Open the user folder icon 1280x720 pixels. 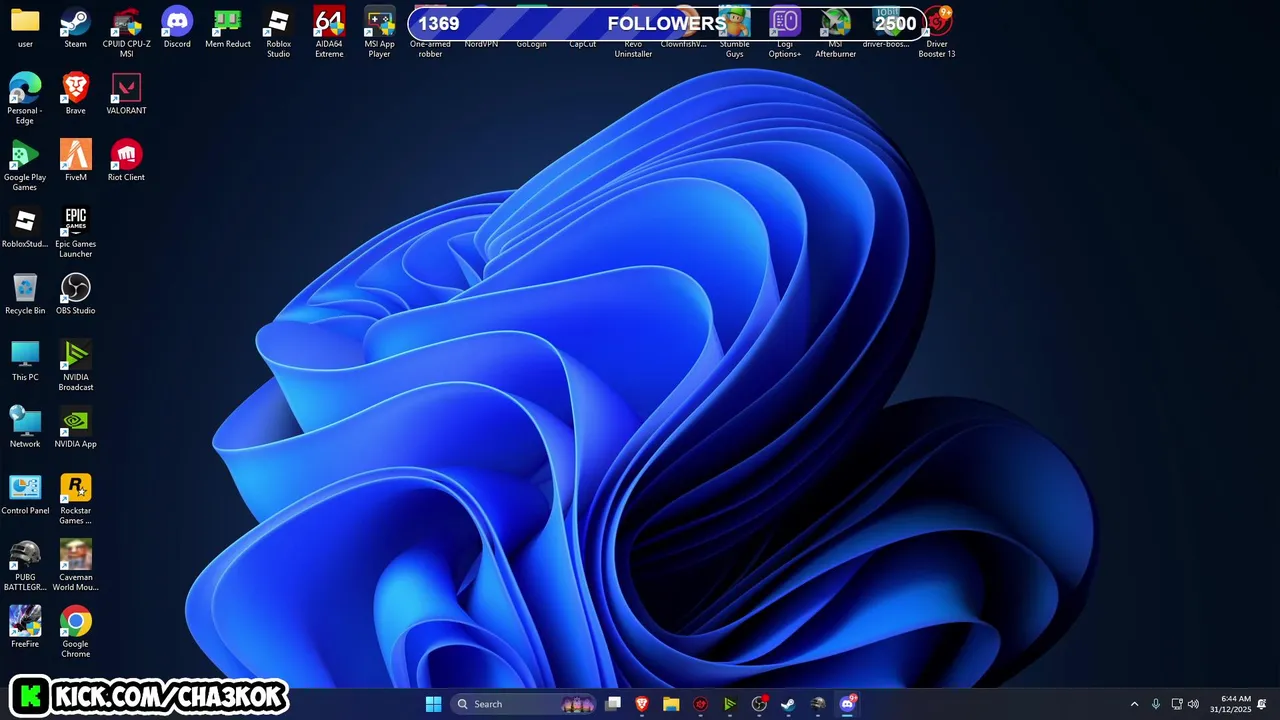(25, 21)
